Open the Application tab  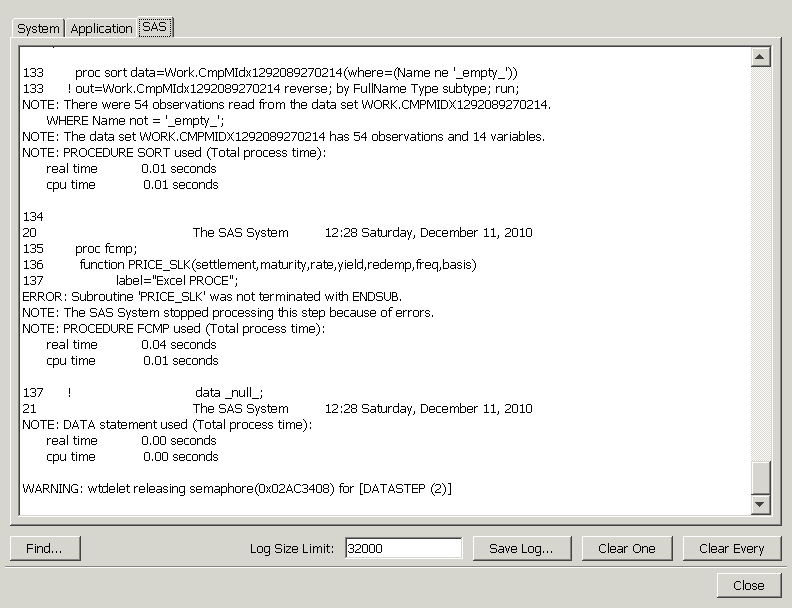pos(101,28)
